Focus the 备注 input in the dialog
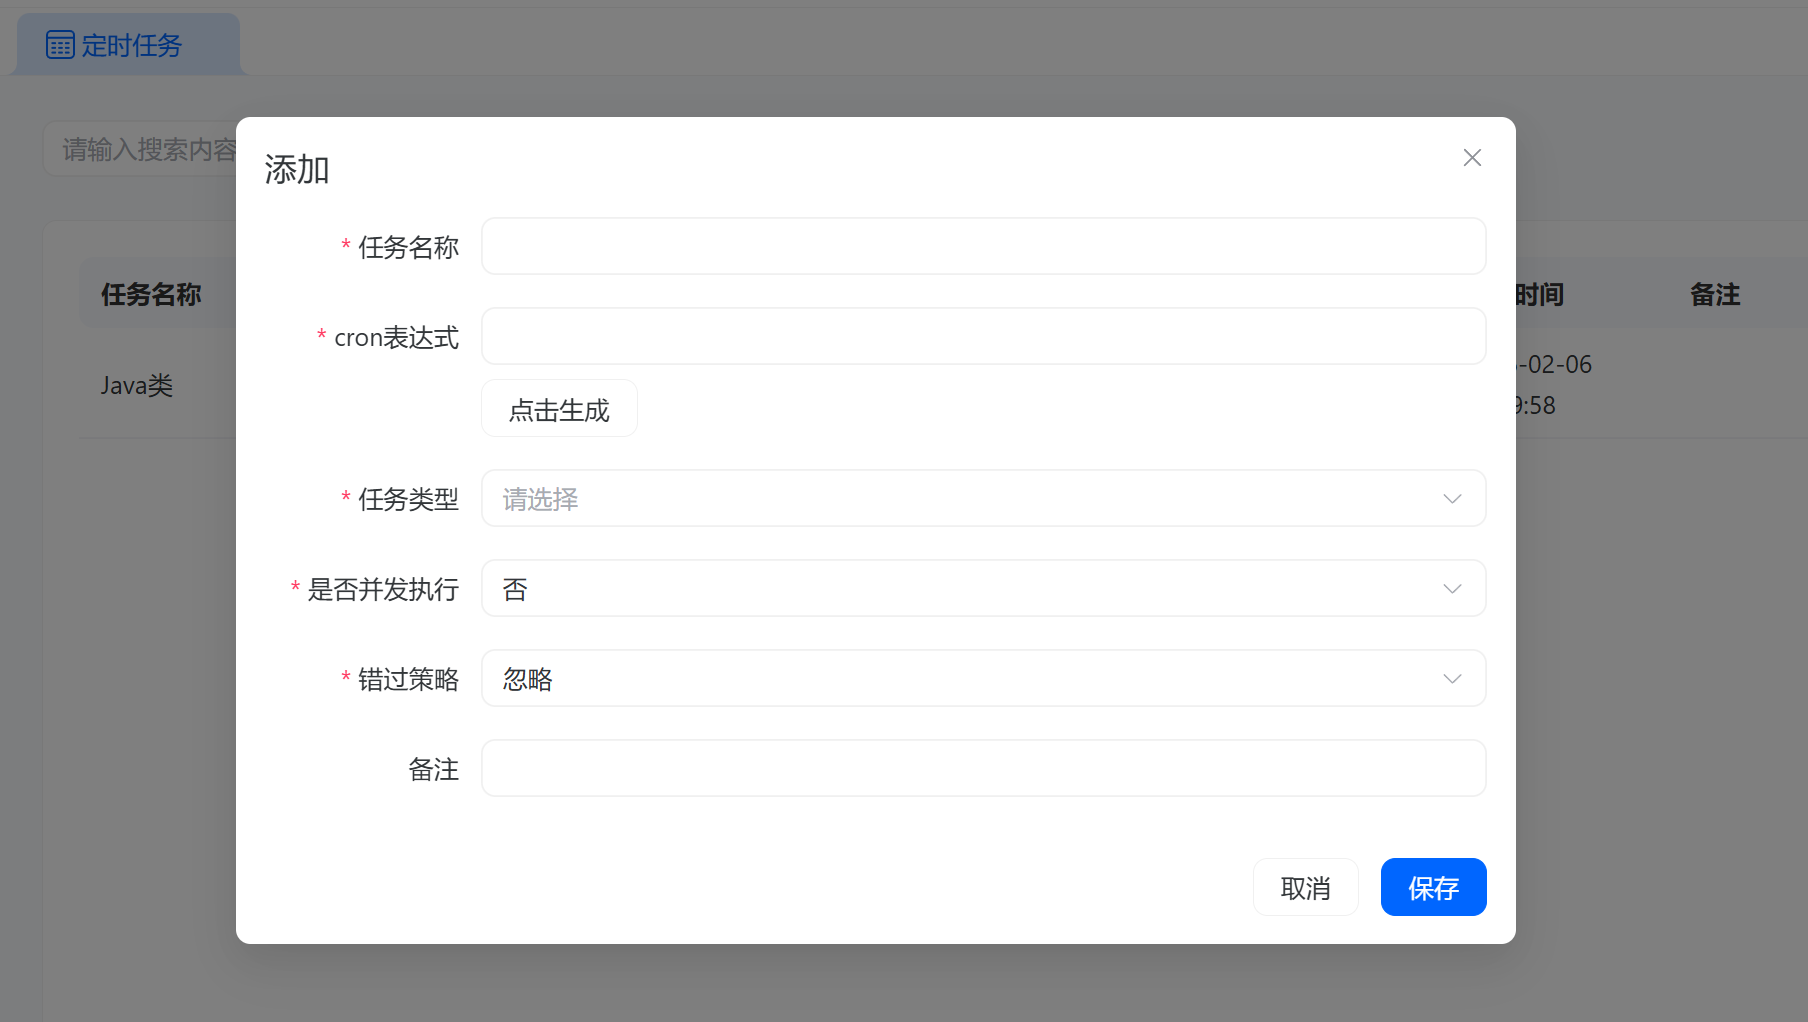 (983, 769)
